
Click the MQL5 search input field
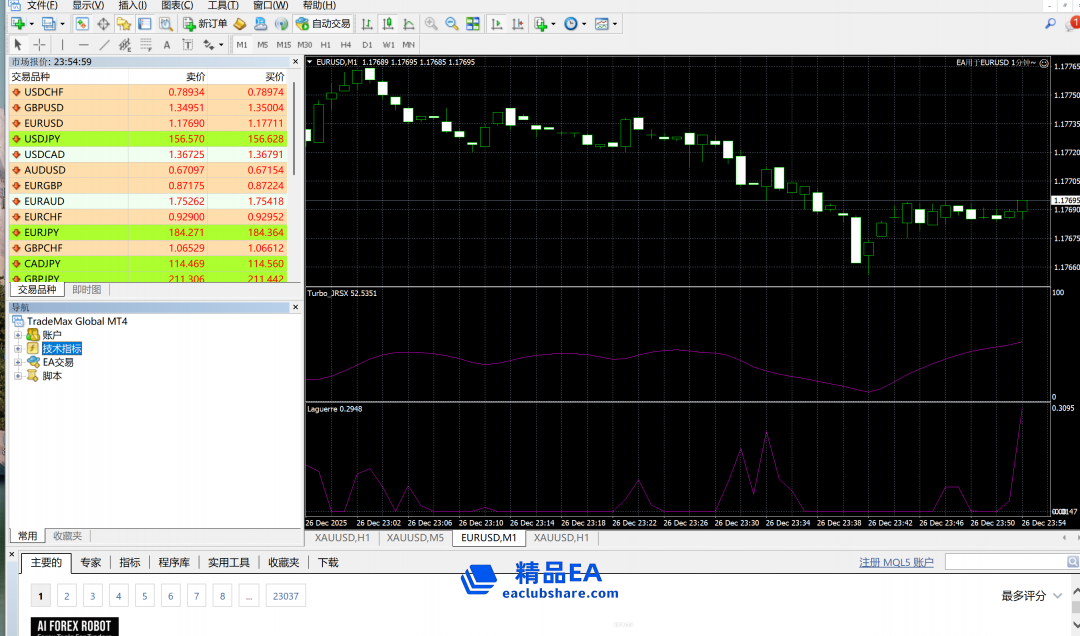click(1008, 562)
